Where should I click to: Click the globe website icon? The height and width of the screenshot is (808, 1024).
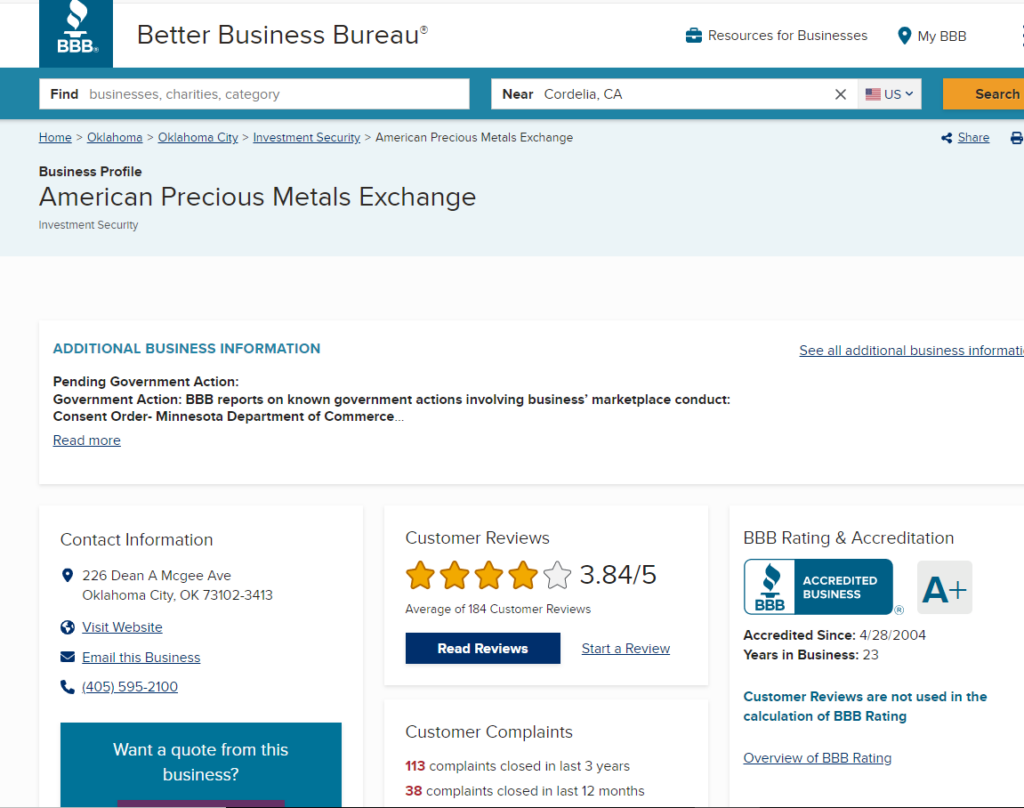click(x=67, y=627)
